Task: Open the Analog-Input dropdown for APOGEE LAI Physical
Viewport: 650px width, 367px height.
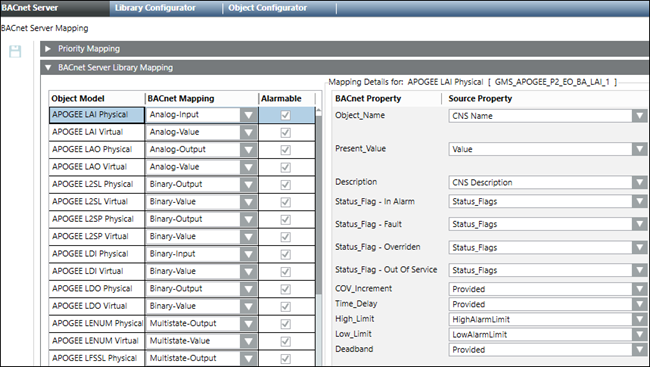Action: click(x=248, y=115)
